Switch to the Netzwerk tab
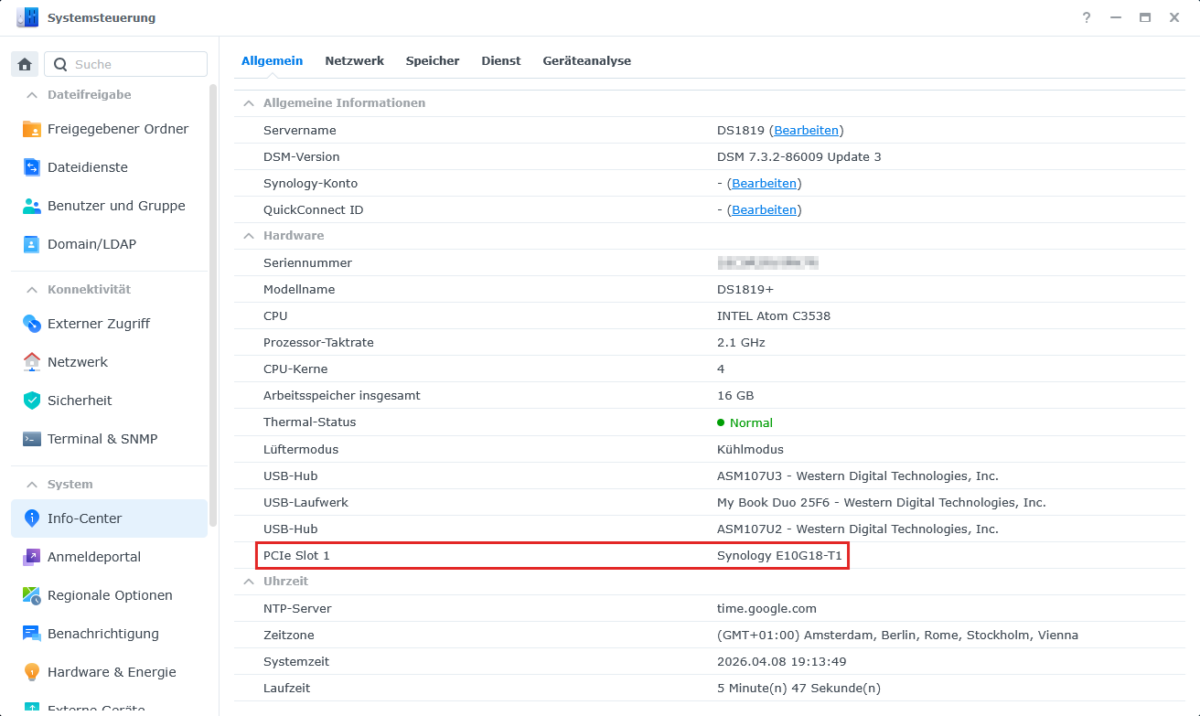This screenshot has height=716, width=1200. pyautogui.click(x=354, y=61)
